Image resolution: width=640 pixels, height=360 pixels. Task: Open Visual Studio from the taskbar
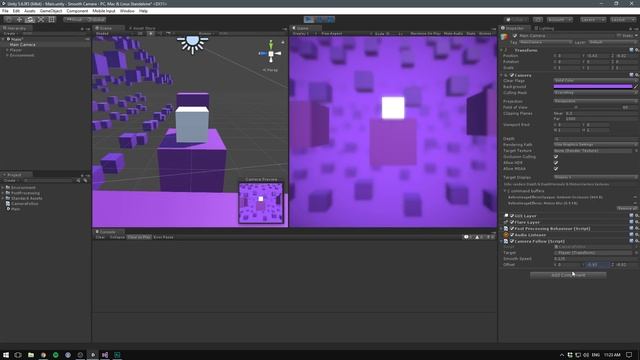(105, 355)
